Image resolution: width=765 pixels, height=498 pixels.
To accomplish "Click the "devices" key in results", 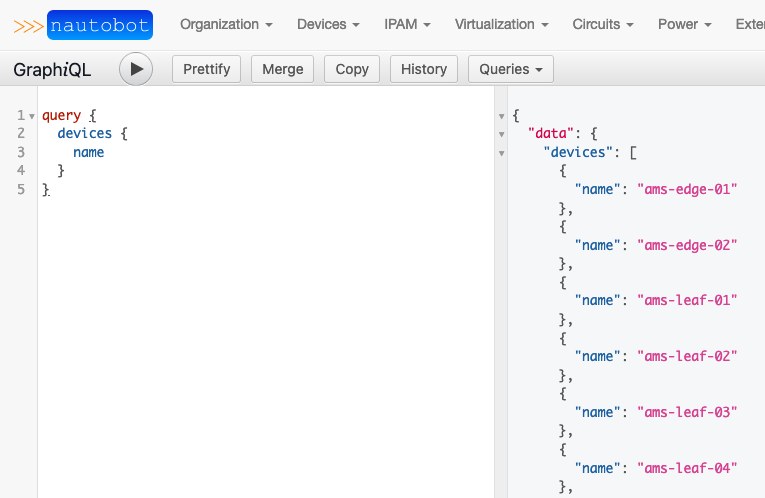I will tap(578, 152).
